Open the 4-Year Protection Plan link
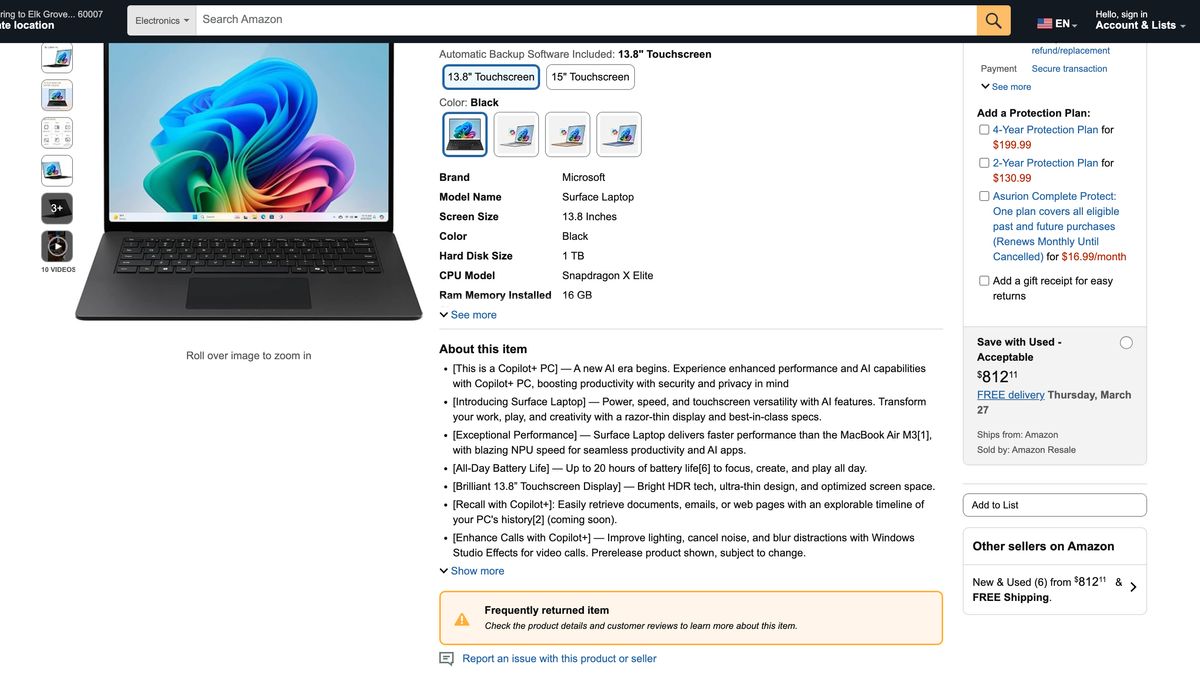Viewport: 1200px width, 675px height. click(1045, 130)
